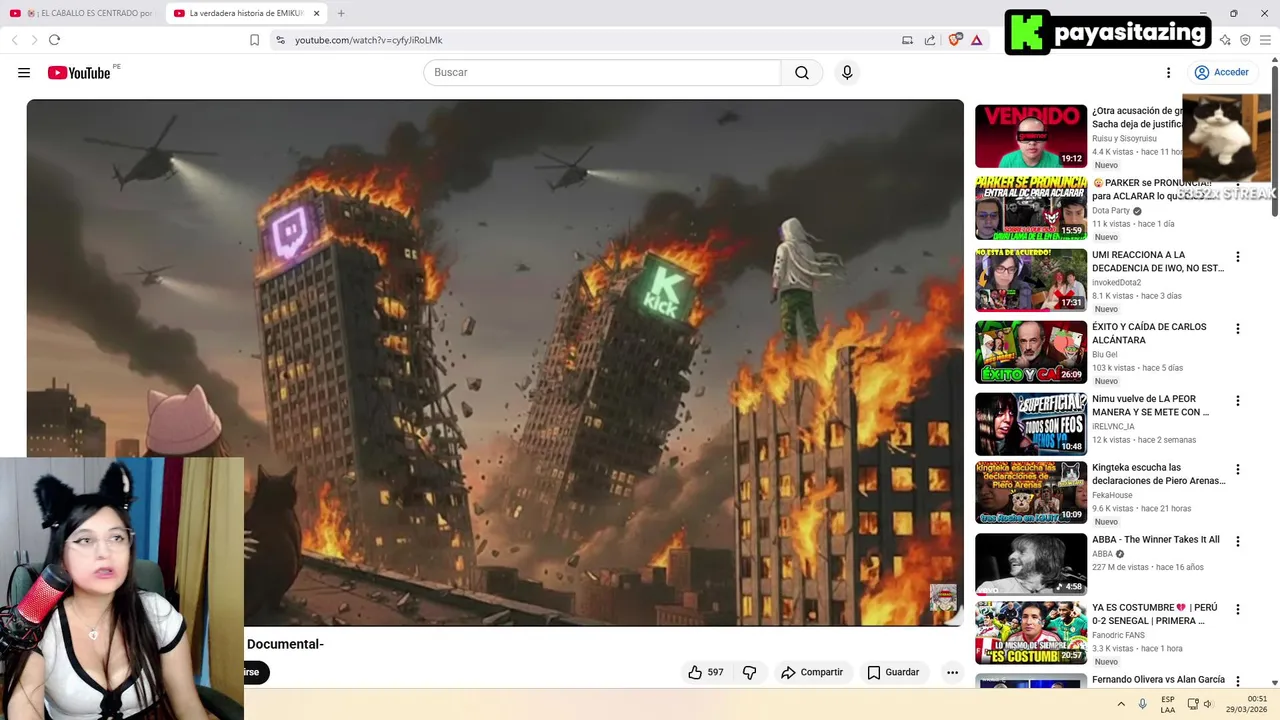Like the video with thumbs up
The height and width of the screenshot is (720, 1280).
[x=704, y=673]
